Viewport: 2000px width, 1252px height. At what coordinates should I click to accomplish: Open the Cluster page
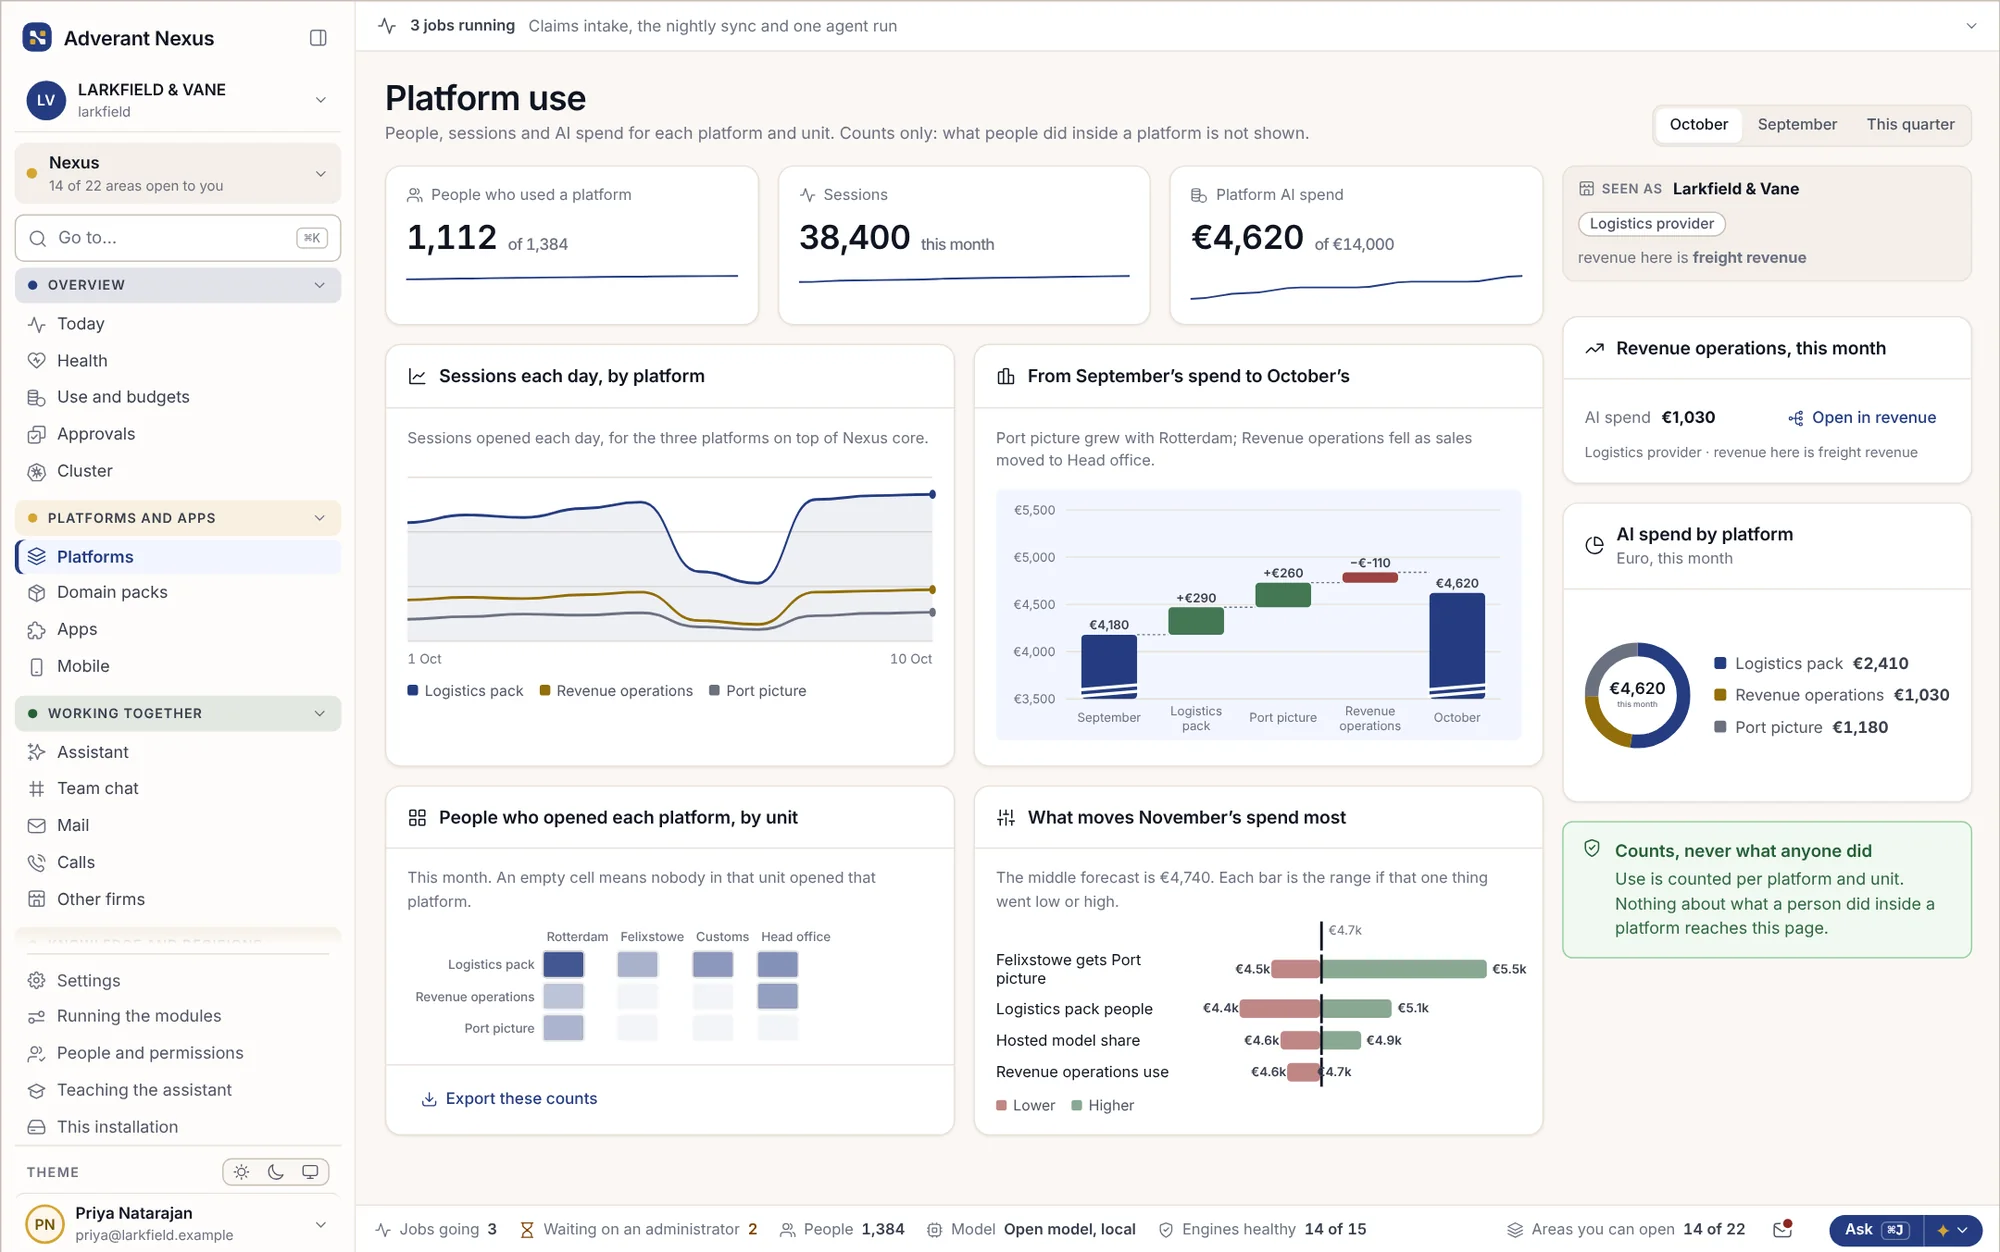pos(178,471)
